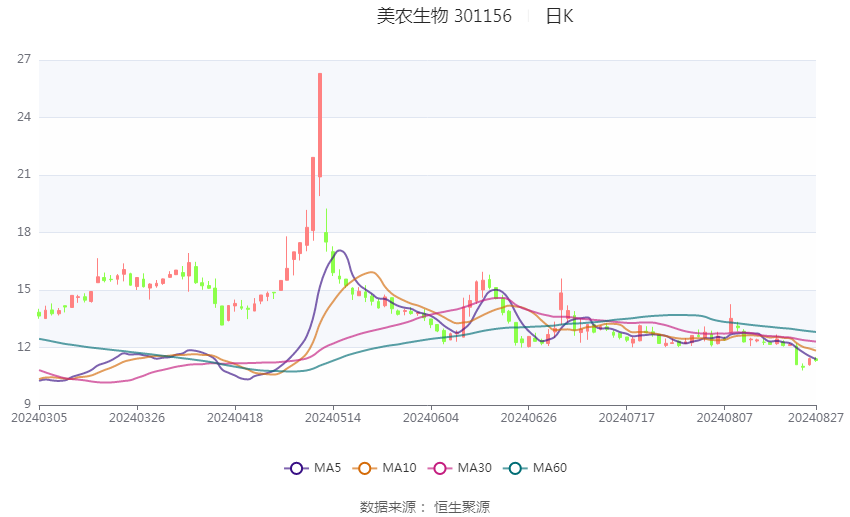Click the tallest red candlestick near 26
850x517 pixels.
[320, 125]
